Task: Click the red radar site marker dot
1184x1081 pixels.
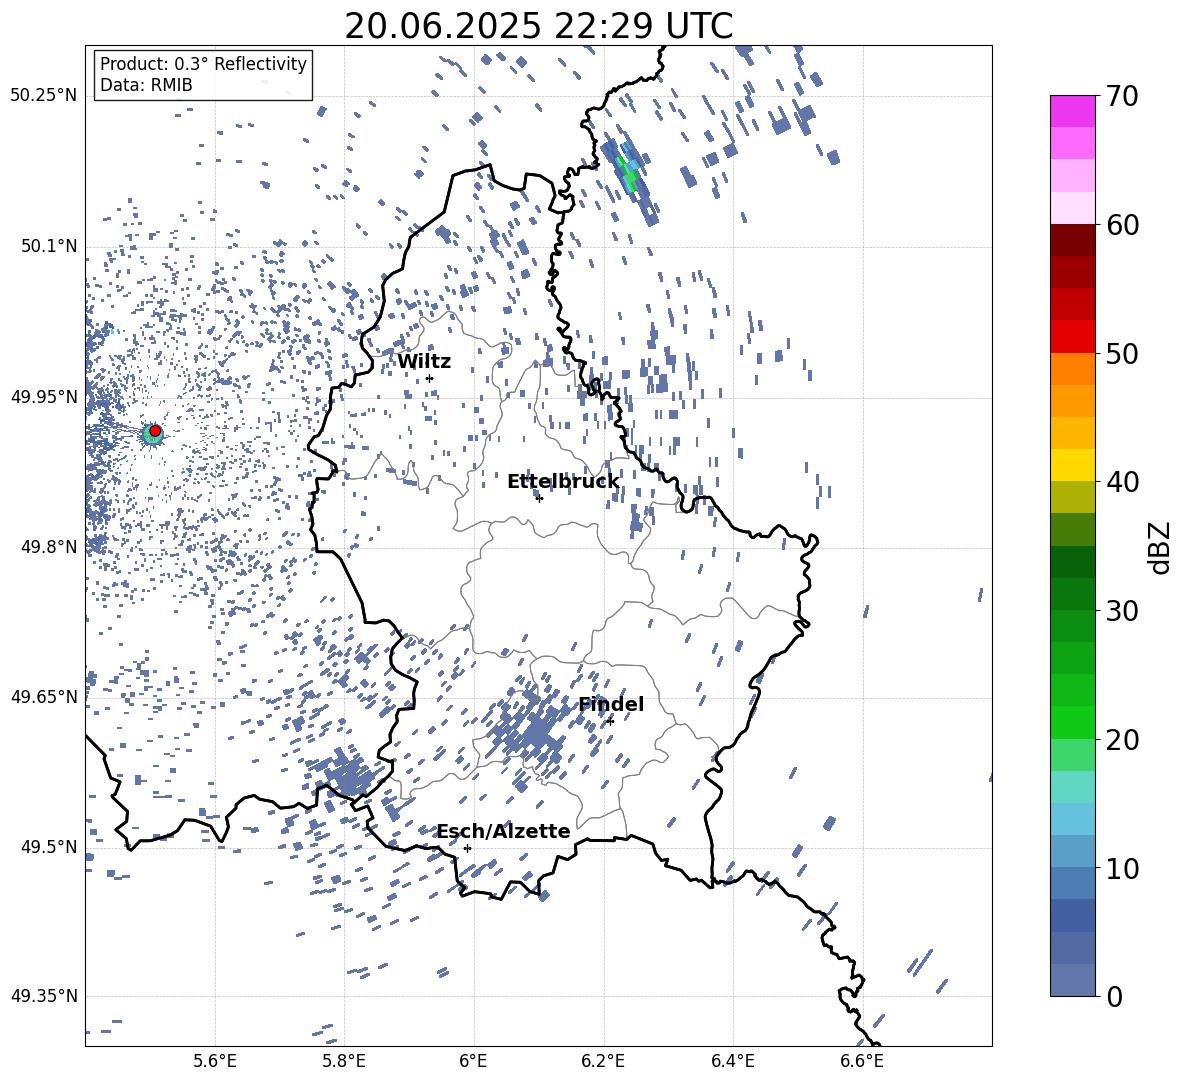Action: pos(155,431)
